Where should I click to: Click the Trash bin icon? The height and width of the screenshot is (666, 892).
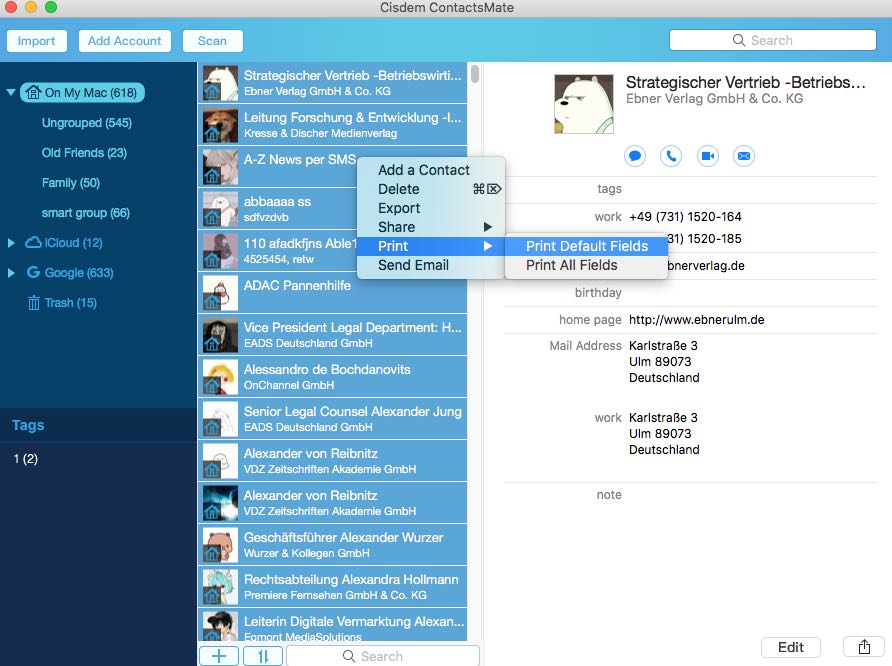pyautogui.click(x=34, y=303)
